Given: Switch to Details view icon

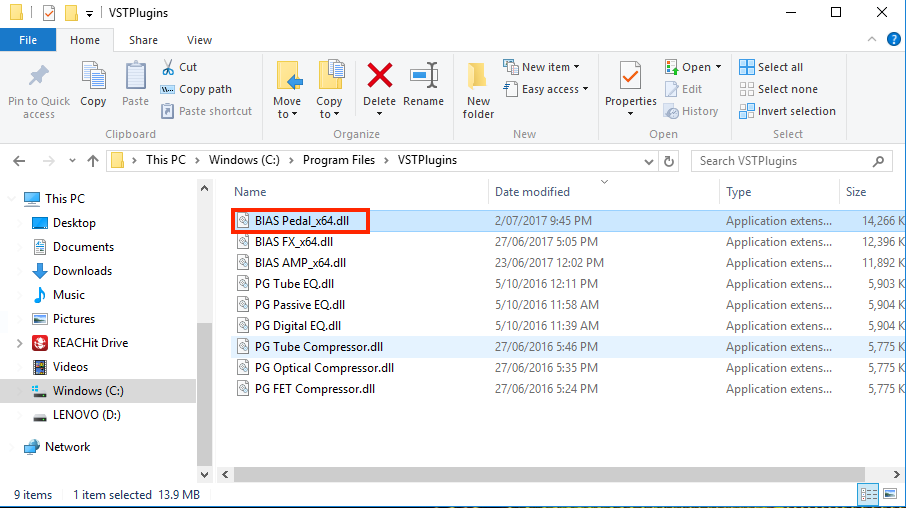Looking at the screenshot, I should coord(868,495).
